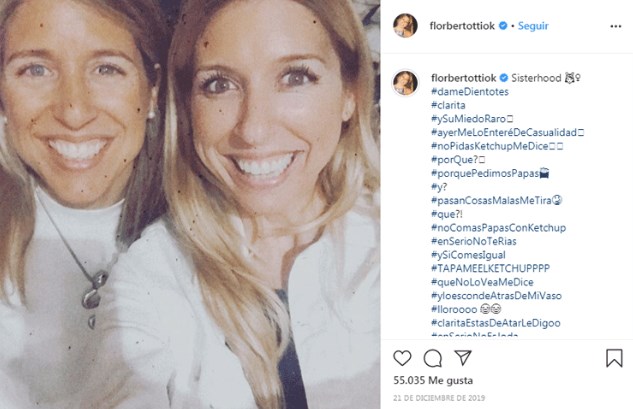Open the #clarita hashtag
Screen dimensions: 633x409
click(x=448, y=104)
